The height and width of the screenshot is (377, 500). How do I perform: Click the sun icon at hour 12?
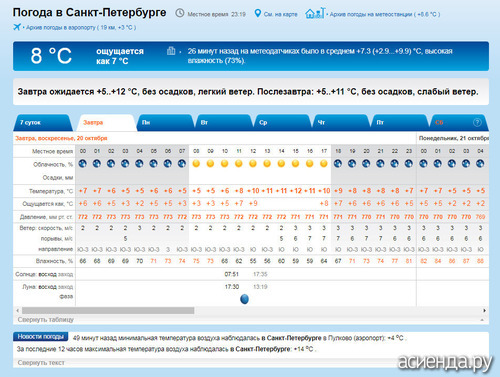tap(253, 164)
